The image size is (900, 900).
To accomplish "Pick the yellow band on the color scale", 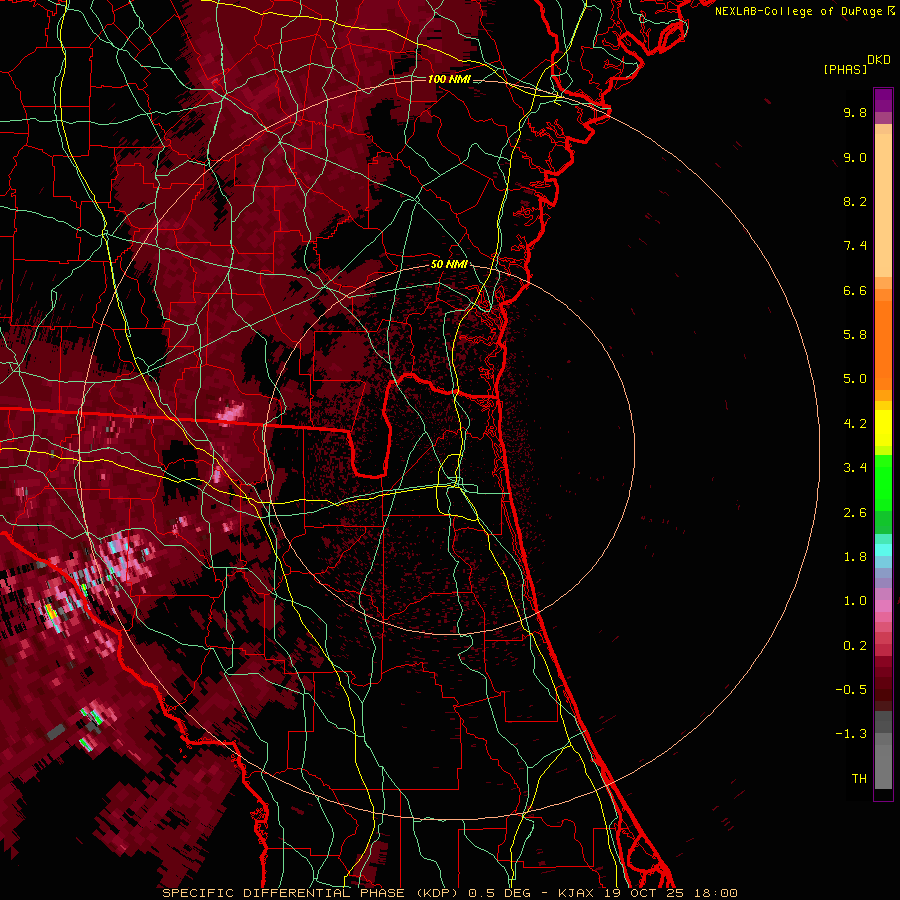I will (x=883, y=428).
